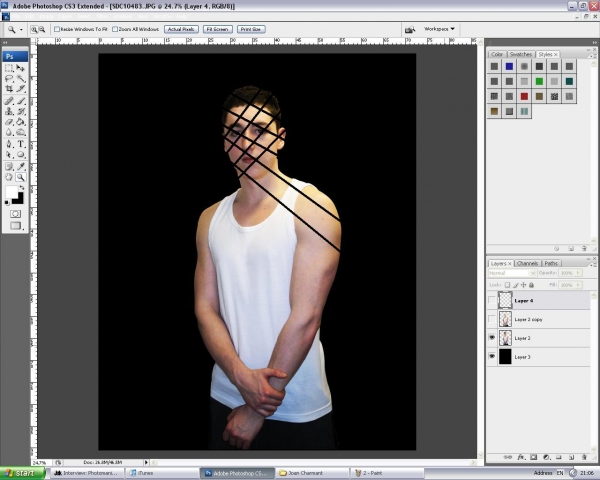Screen dimensions: 600x480
Task: Select the Pen tool
Action: pyautogui.click(x=9, y=144)
